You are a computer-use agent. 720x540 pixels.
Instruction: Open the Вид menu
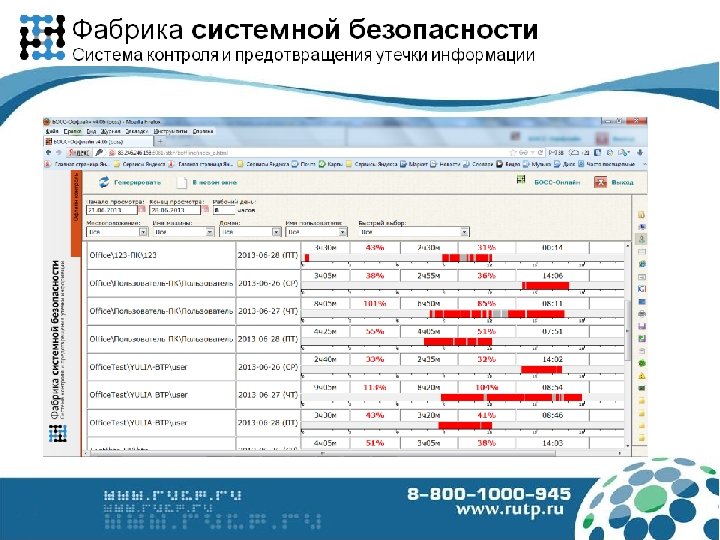(91, 131)
